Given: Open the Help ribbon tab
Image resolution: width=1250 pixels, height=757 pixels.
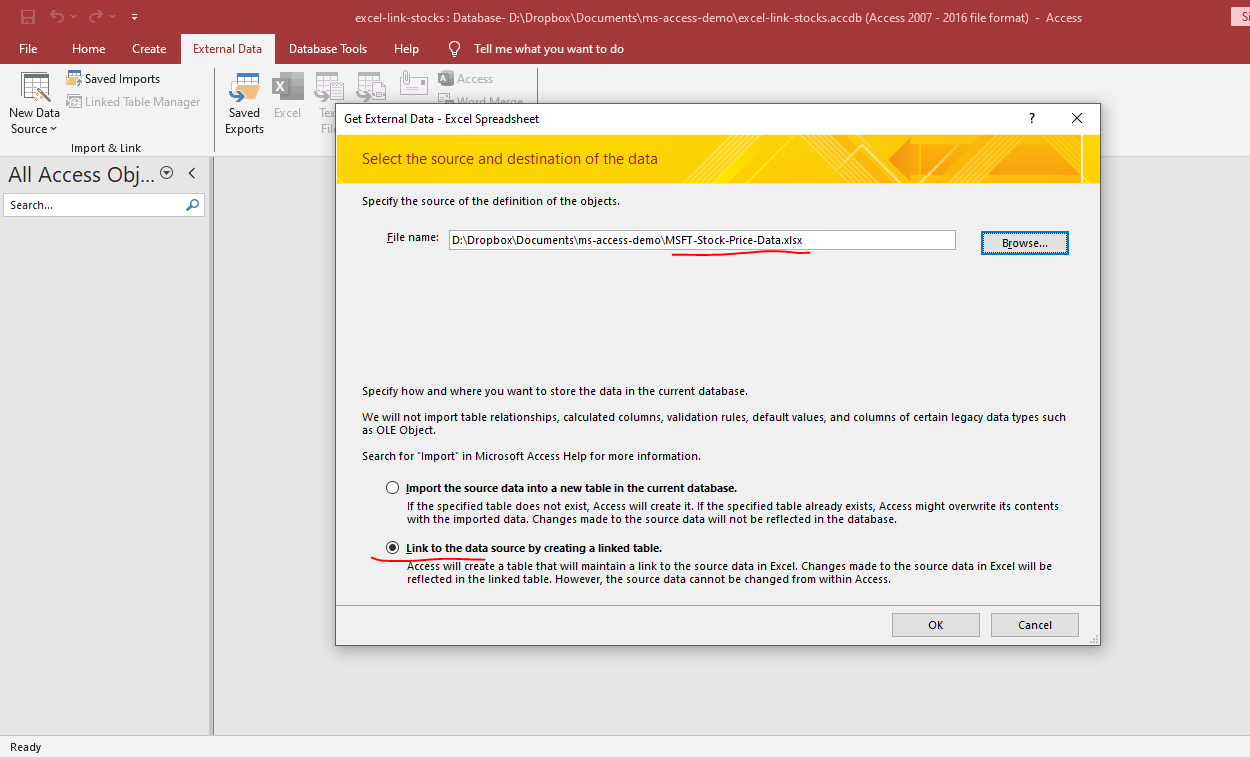Looking at the screenshot, I should pos(406,48).
